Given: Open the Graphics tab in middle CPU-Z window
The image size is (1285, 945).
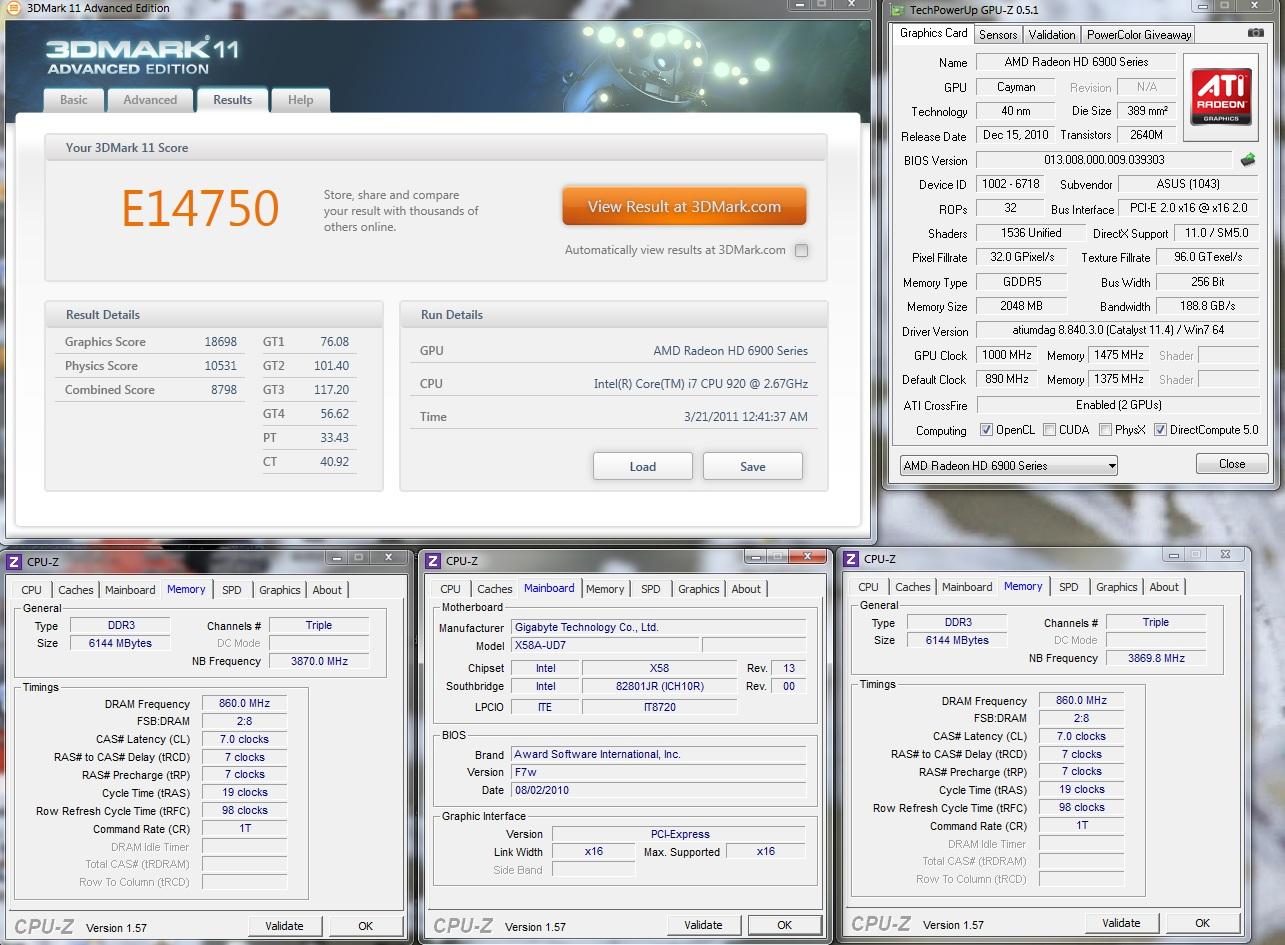Looking at the screenshot, I should click(699, 589).
